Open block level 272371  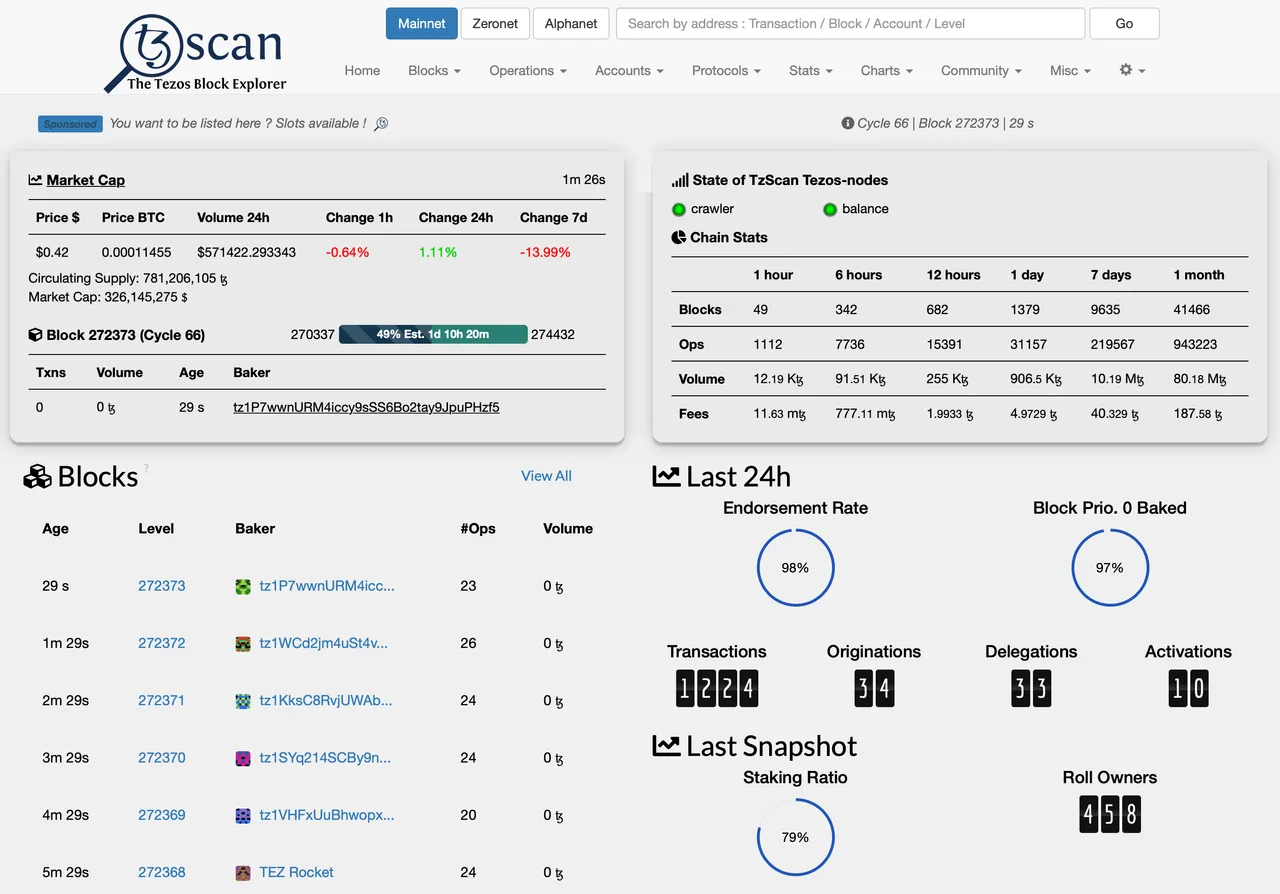161,700
